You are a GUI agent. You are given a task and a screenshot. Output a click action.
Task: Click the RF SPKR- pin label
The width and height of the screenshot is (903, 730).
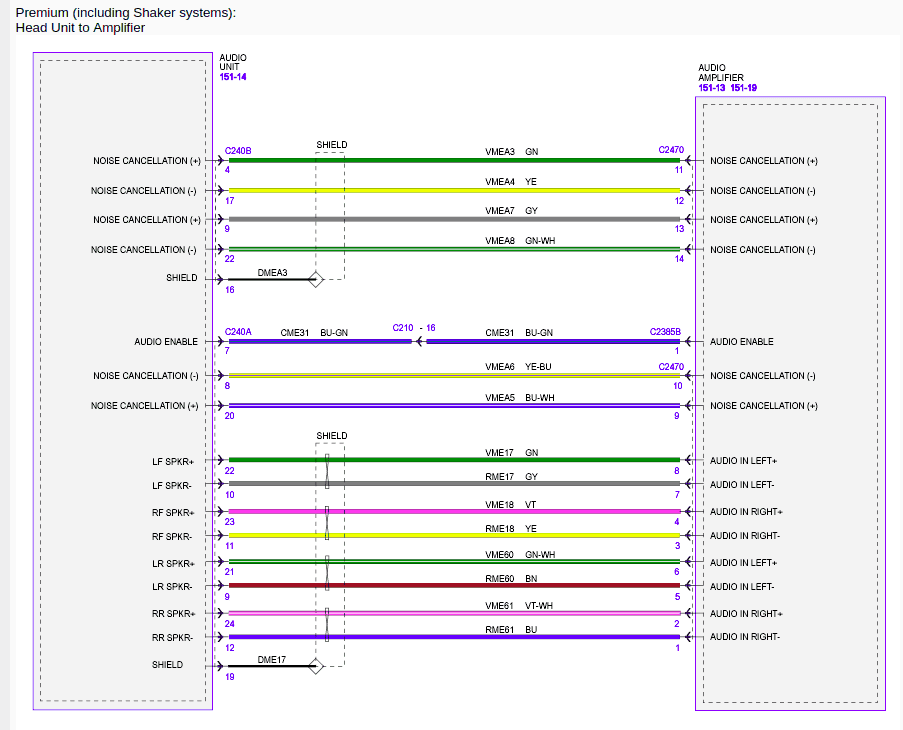click(172, 537)
